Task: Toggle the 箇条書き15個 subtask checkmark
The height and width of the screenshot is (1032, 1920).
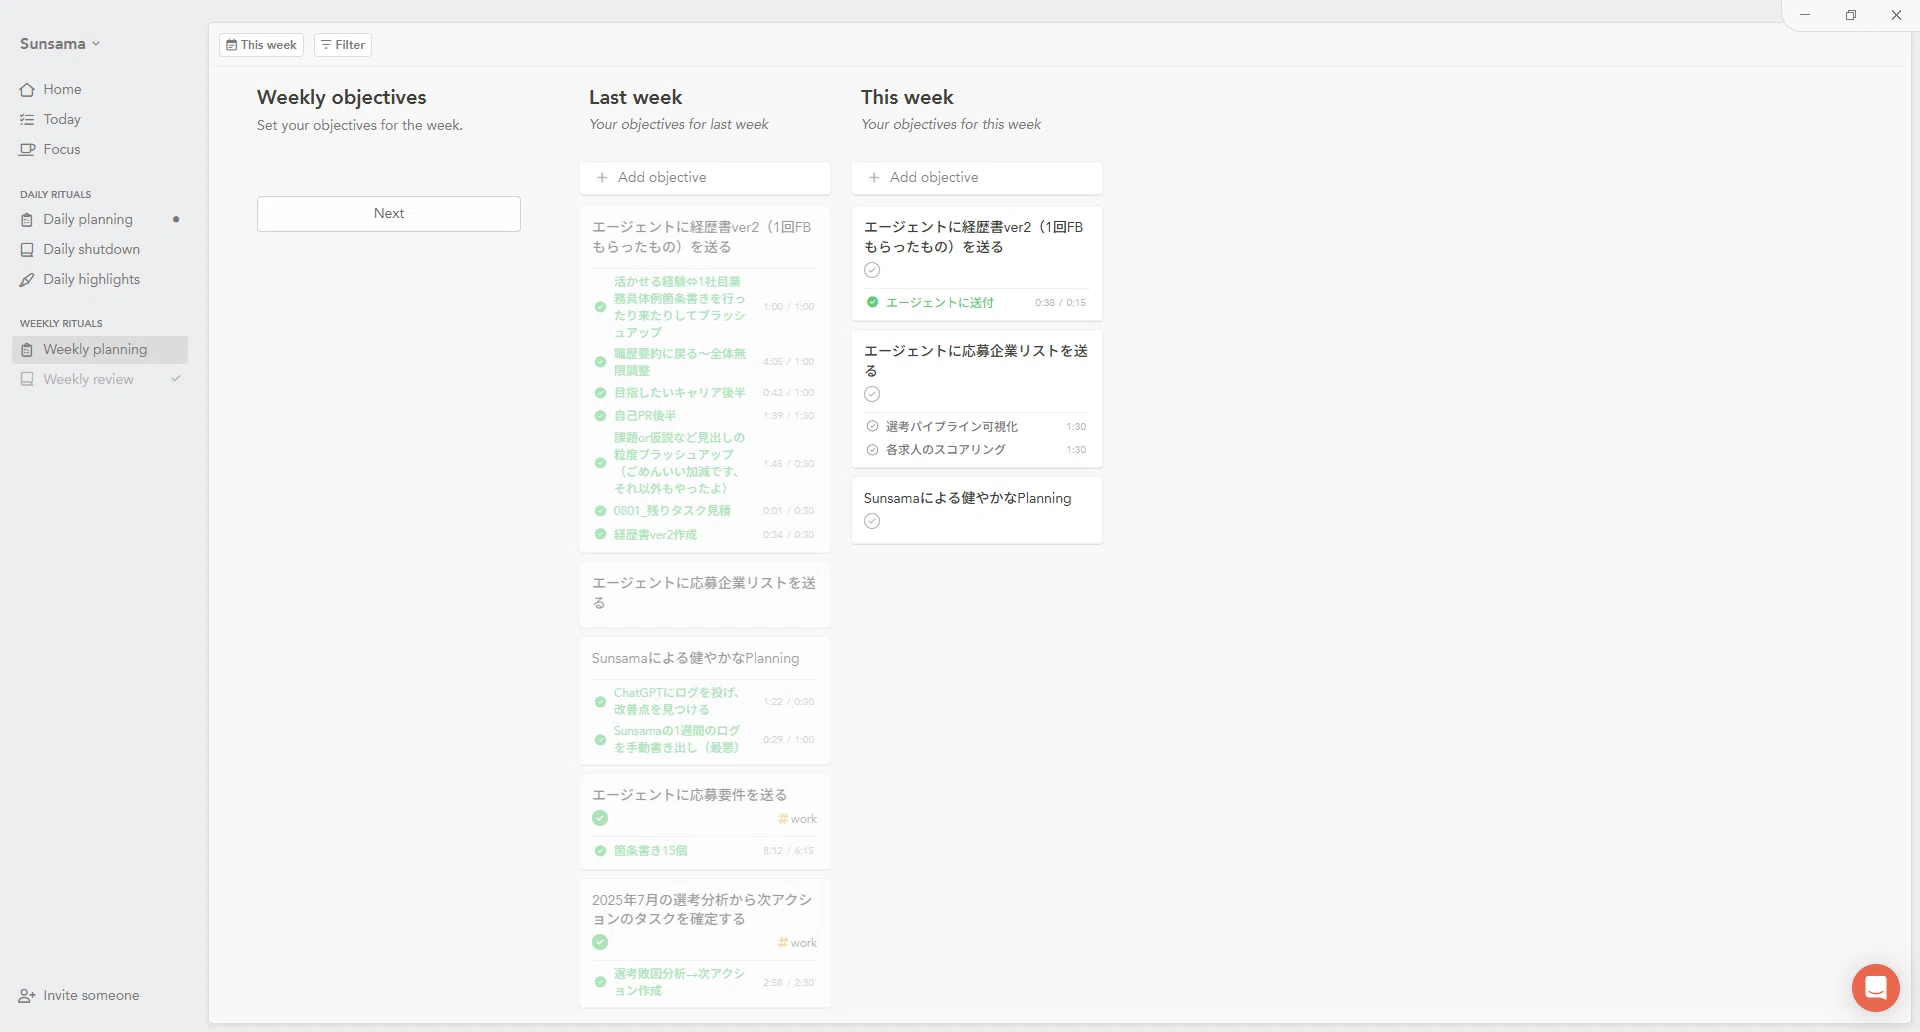Action: pyautogui.click(x=600, y=851)
